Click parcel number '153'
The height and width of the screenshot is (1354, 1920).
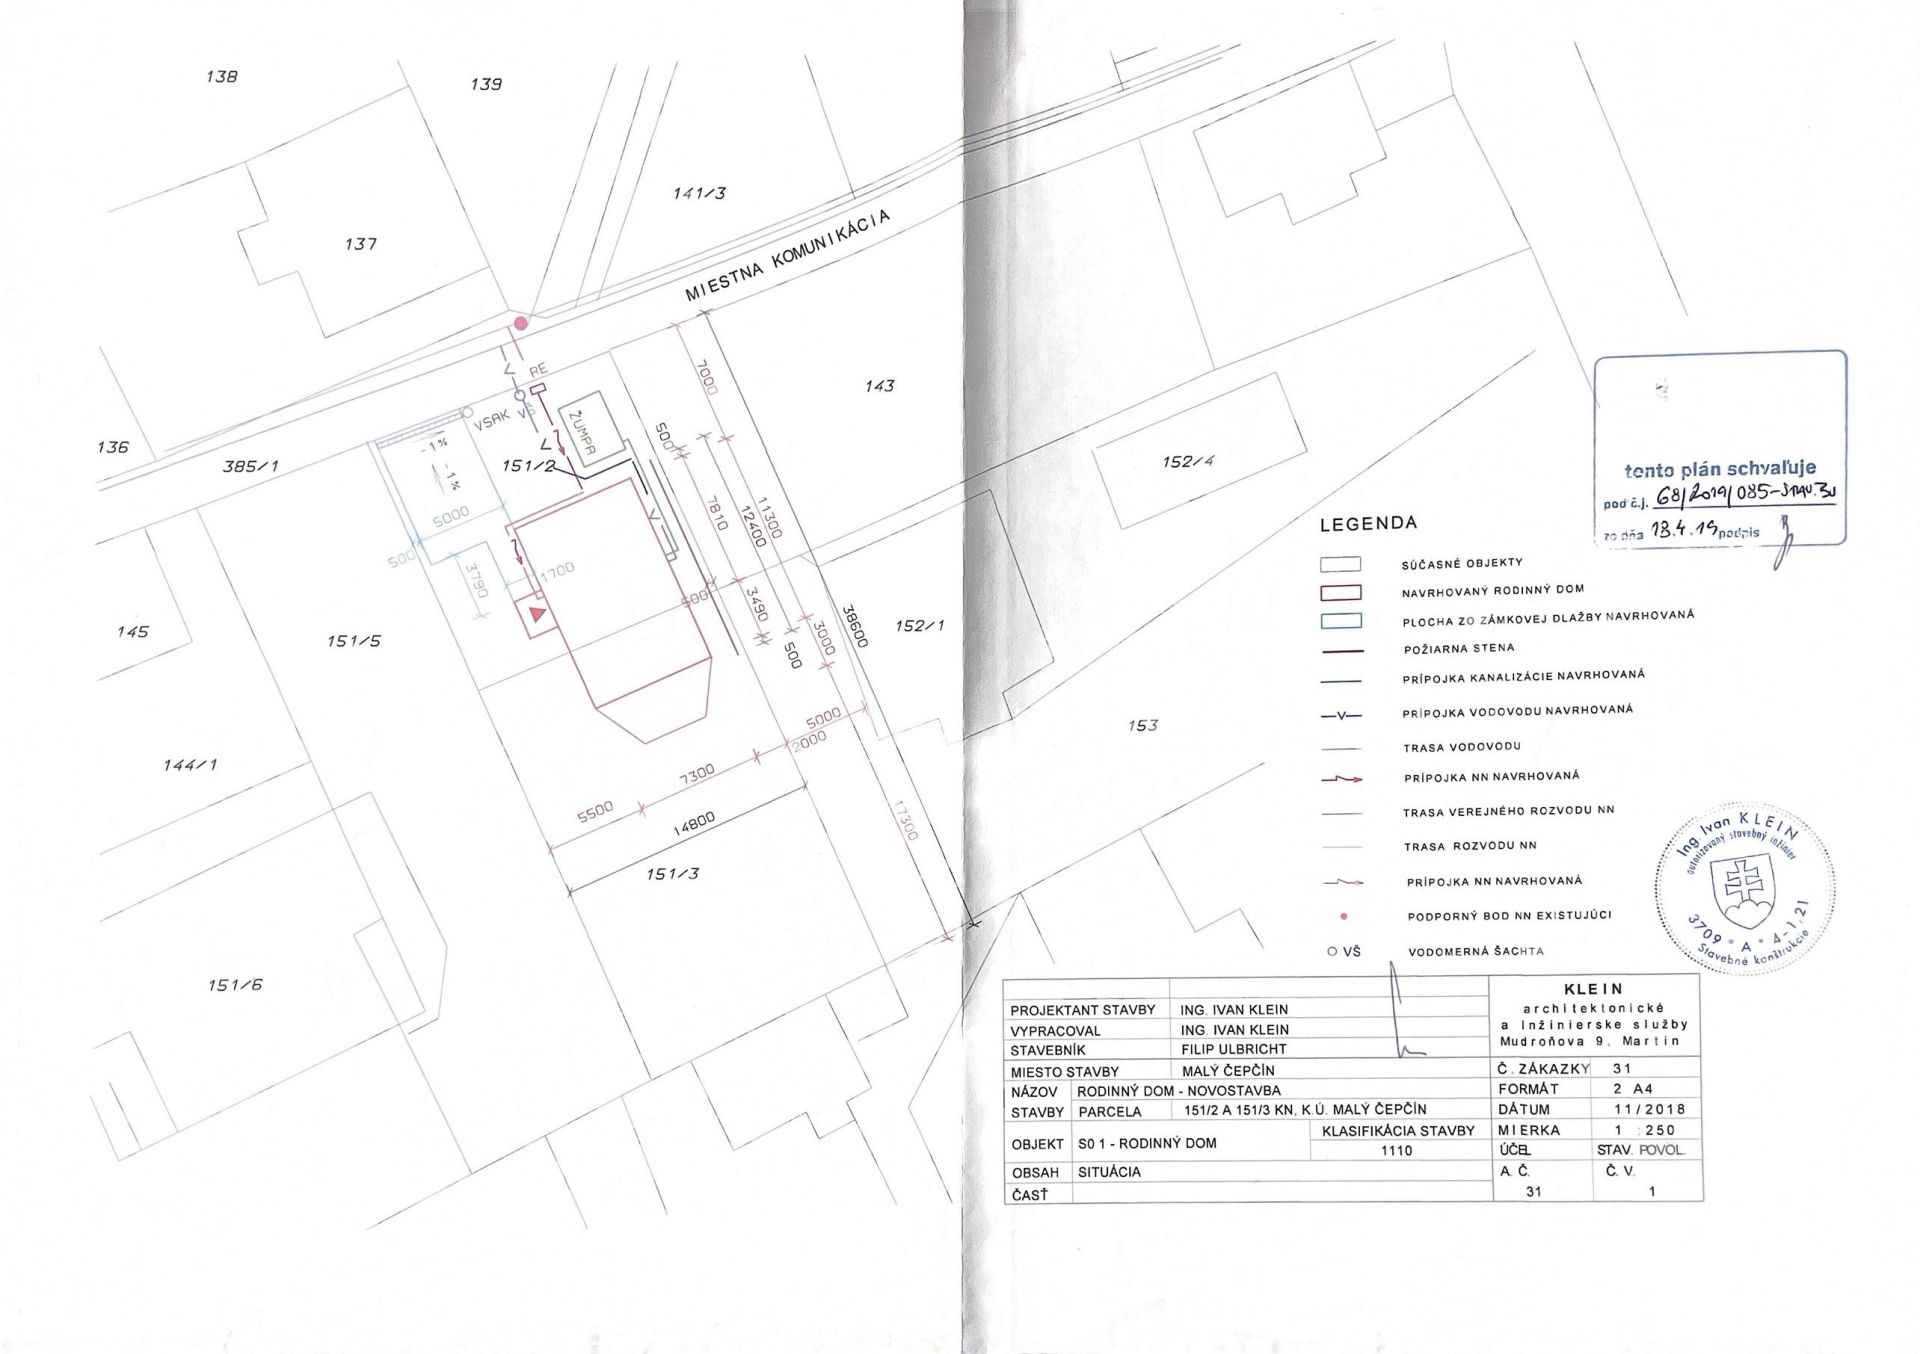pos(1142,725)
